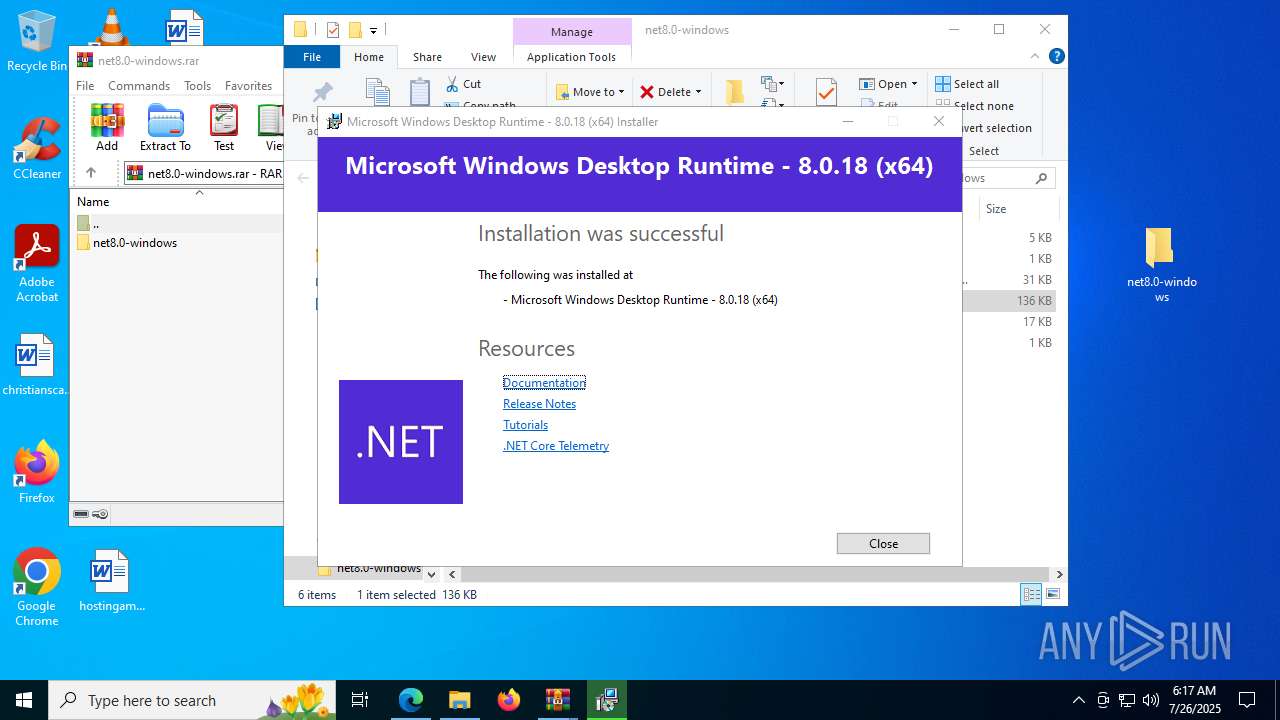Click Select all in File Explorer ribbon
Screen dimensions: 1280x720
coord(967,84)
